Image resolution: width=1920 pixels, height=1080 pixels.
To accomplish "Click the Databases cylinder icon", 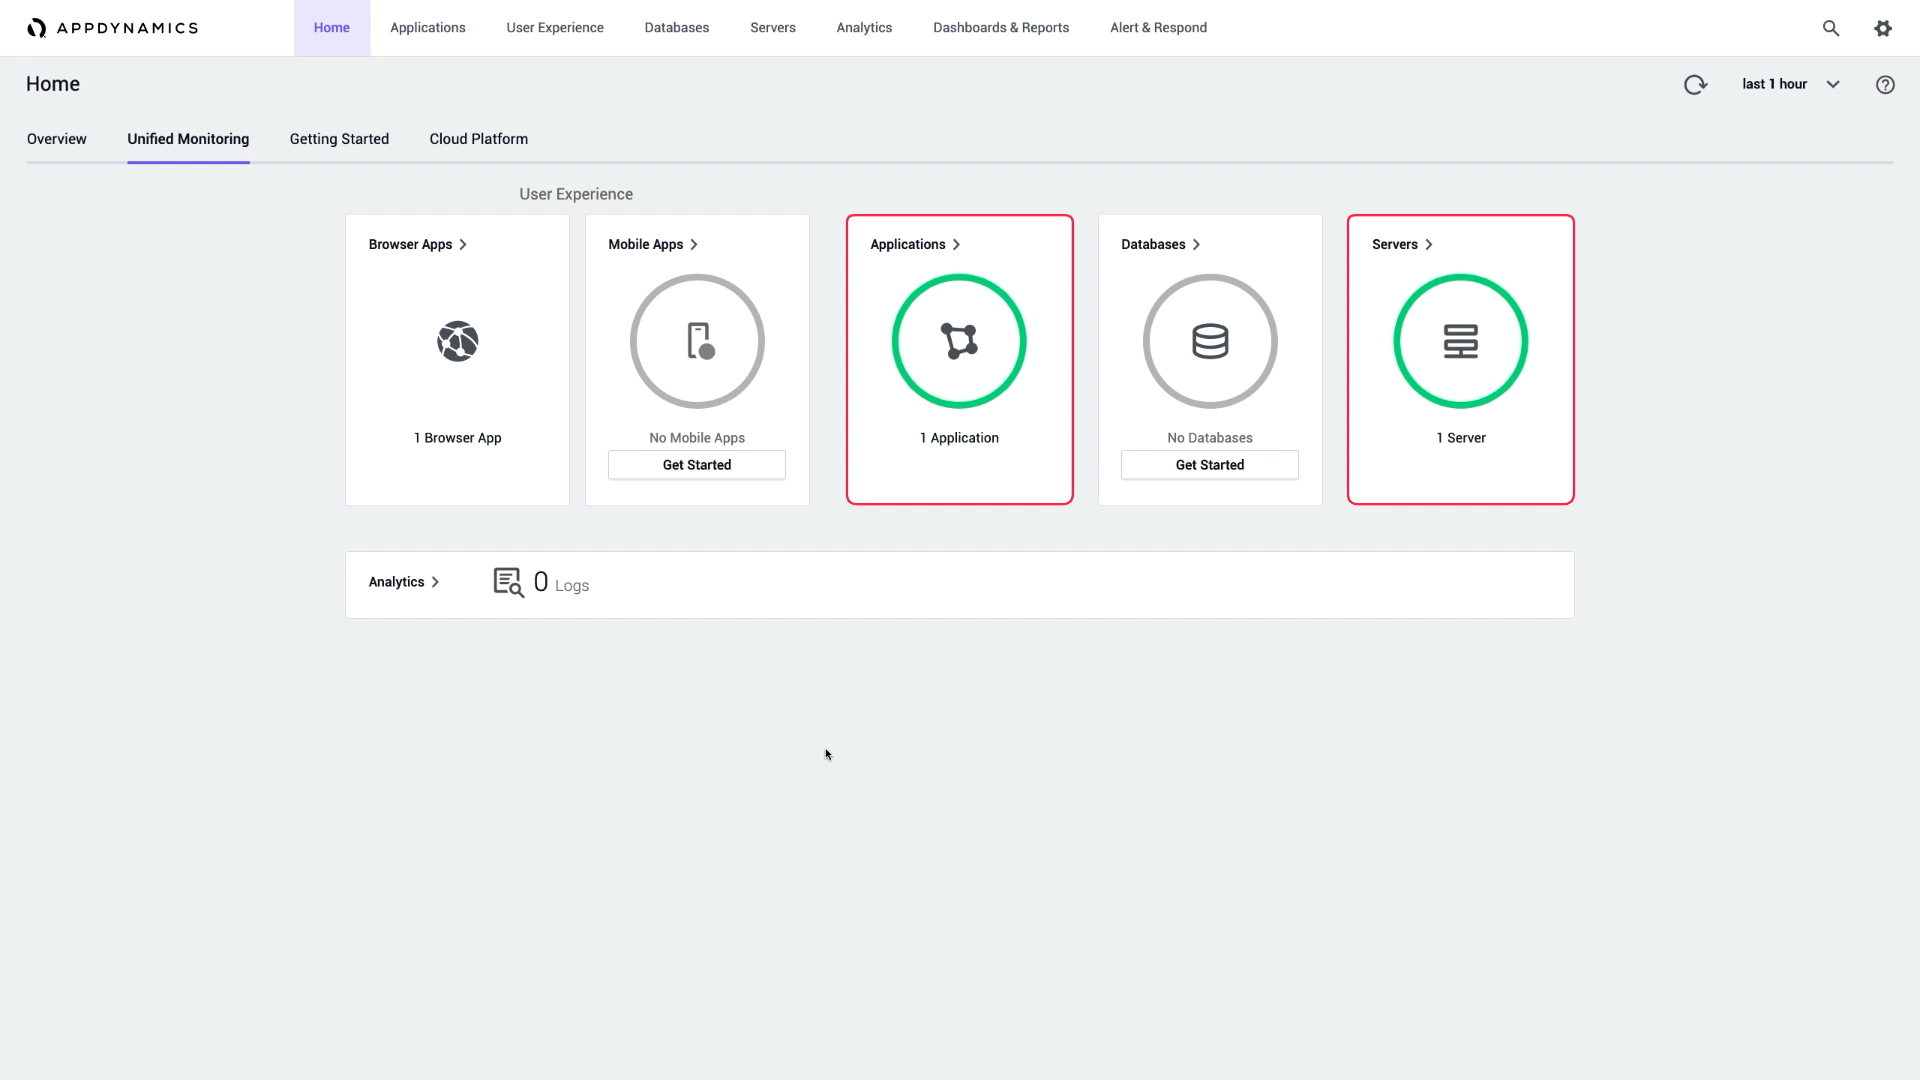I will (x=1210, y=341).
